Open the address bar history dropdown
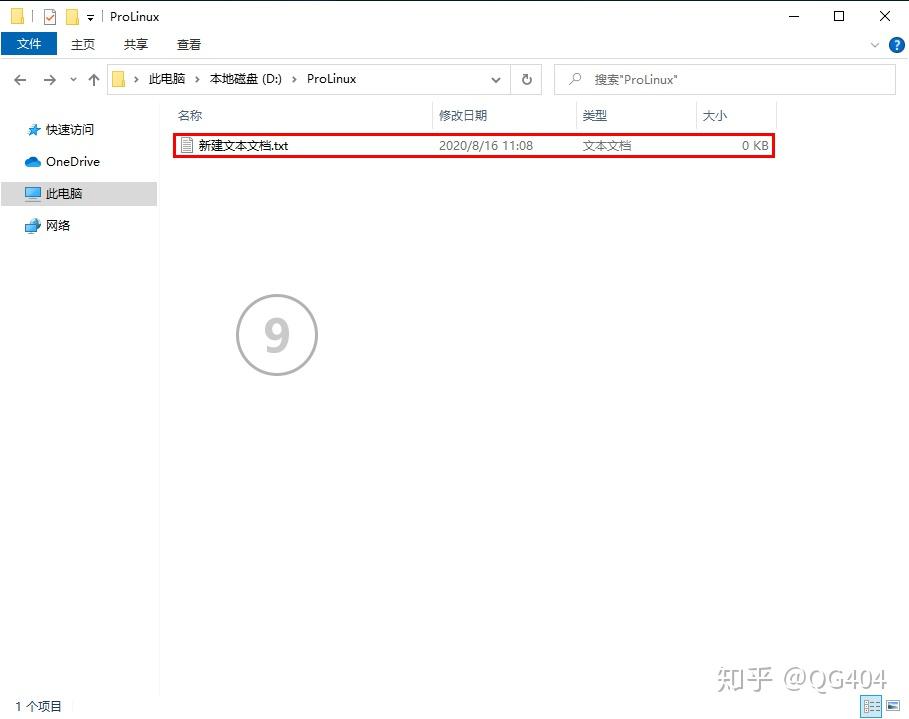This screenshot has height=719, width=909. pyautogui.click(x=496, y=80)
